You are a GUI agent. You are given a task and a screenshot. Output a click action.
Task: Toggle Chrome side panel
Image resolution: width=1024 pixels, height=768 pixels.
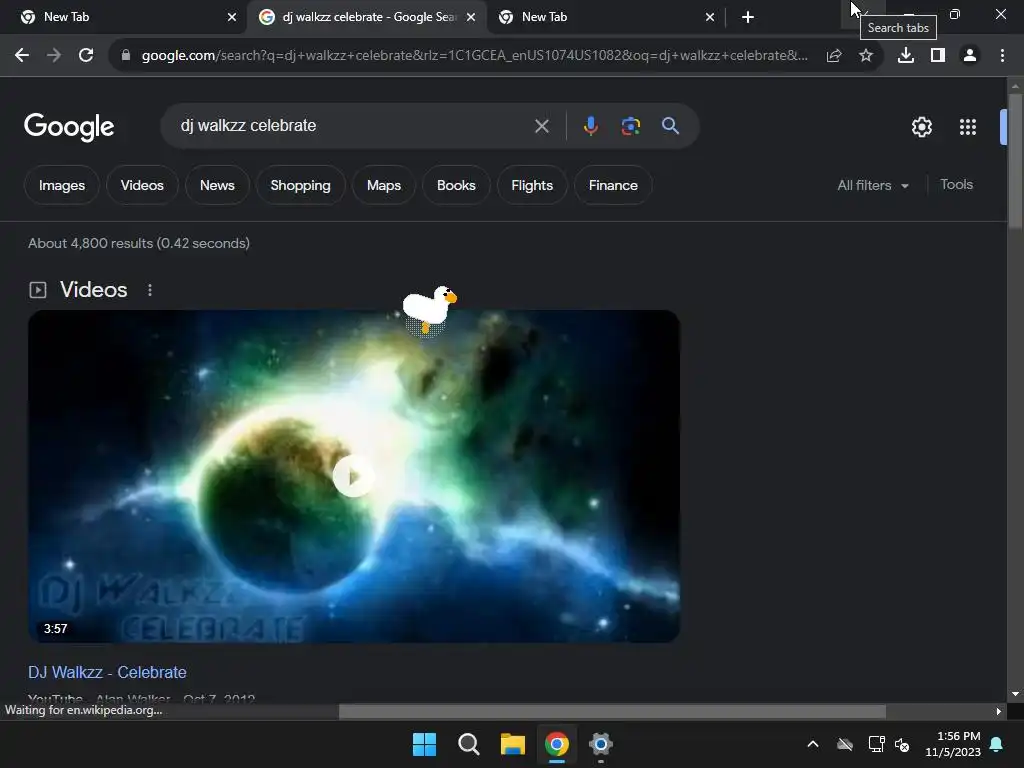(938, 56)
